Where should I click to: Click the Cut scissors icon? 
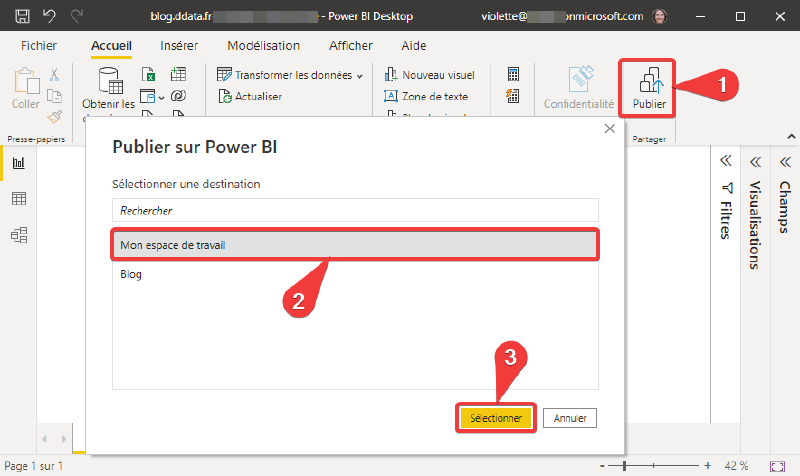coord(54,74)
